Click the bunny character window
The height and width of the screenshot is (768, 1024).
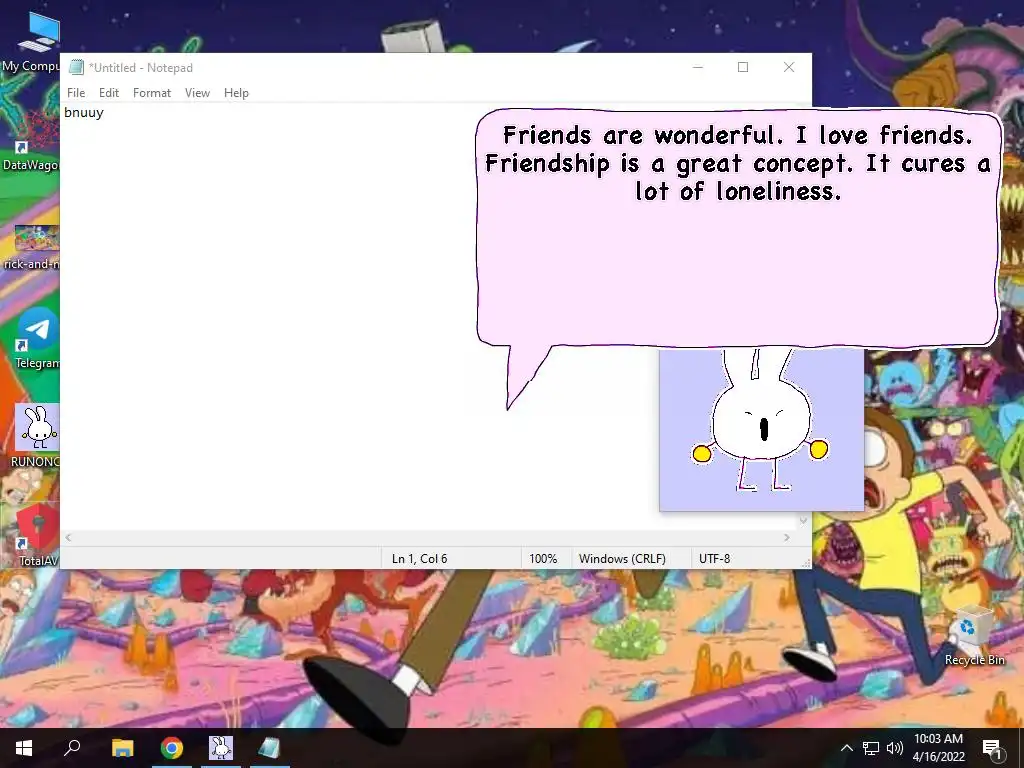click(761, 429)
